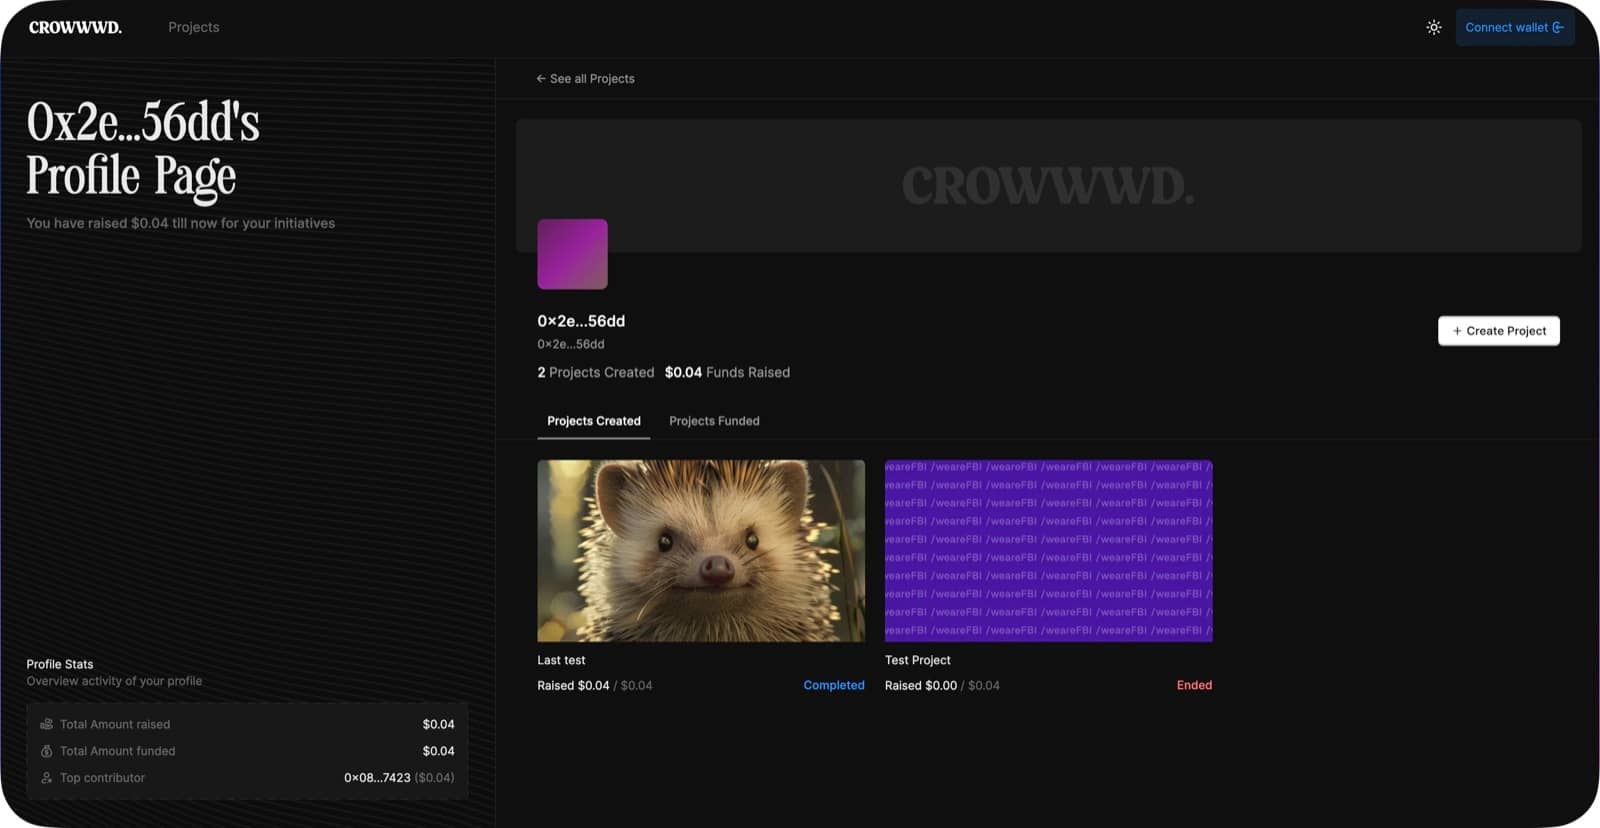This screenshot has height=828, width=1600.
Task: Click the 2 Projects Created stat
Action: pyautogui.click(x=596, y=372)
